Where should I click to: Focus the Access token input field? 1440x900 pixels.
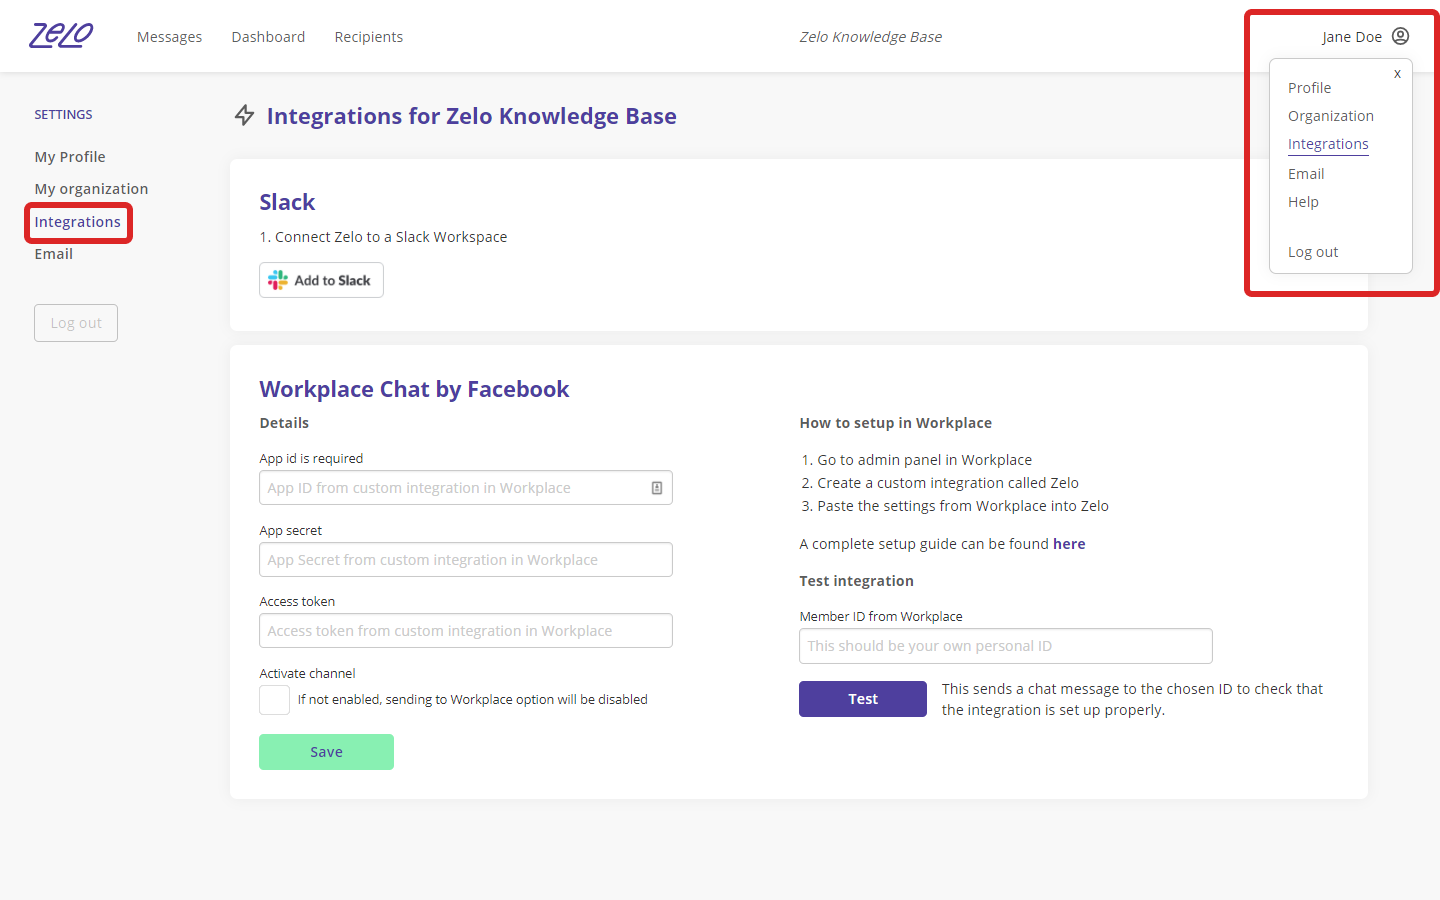[x=466, y=631]
